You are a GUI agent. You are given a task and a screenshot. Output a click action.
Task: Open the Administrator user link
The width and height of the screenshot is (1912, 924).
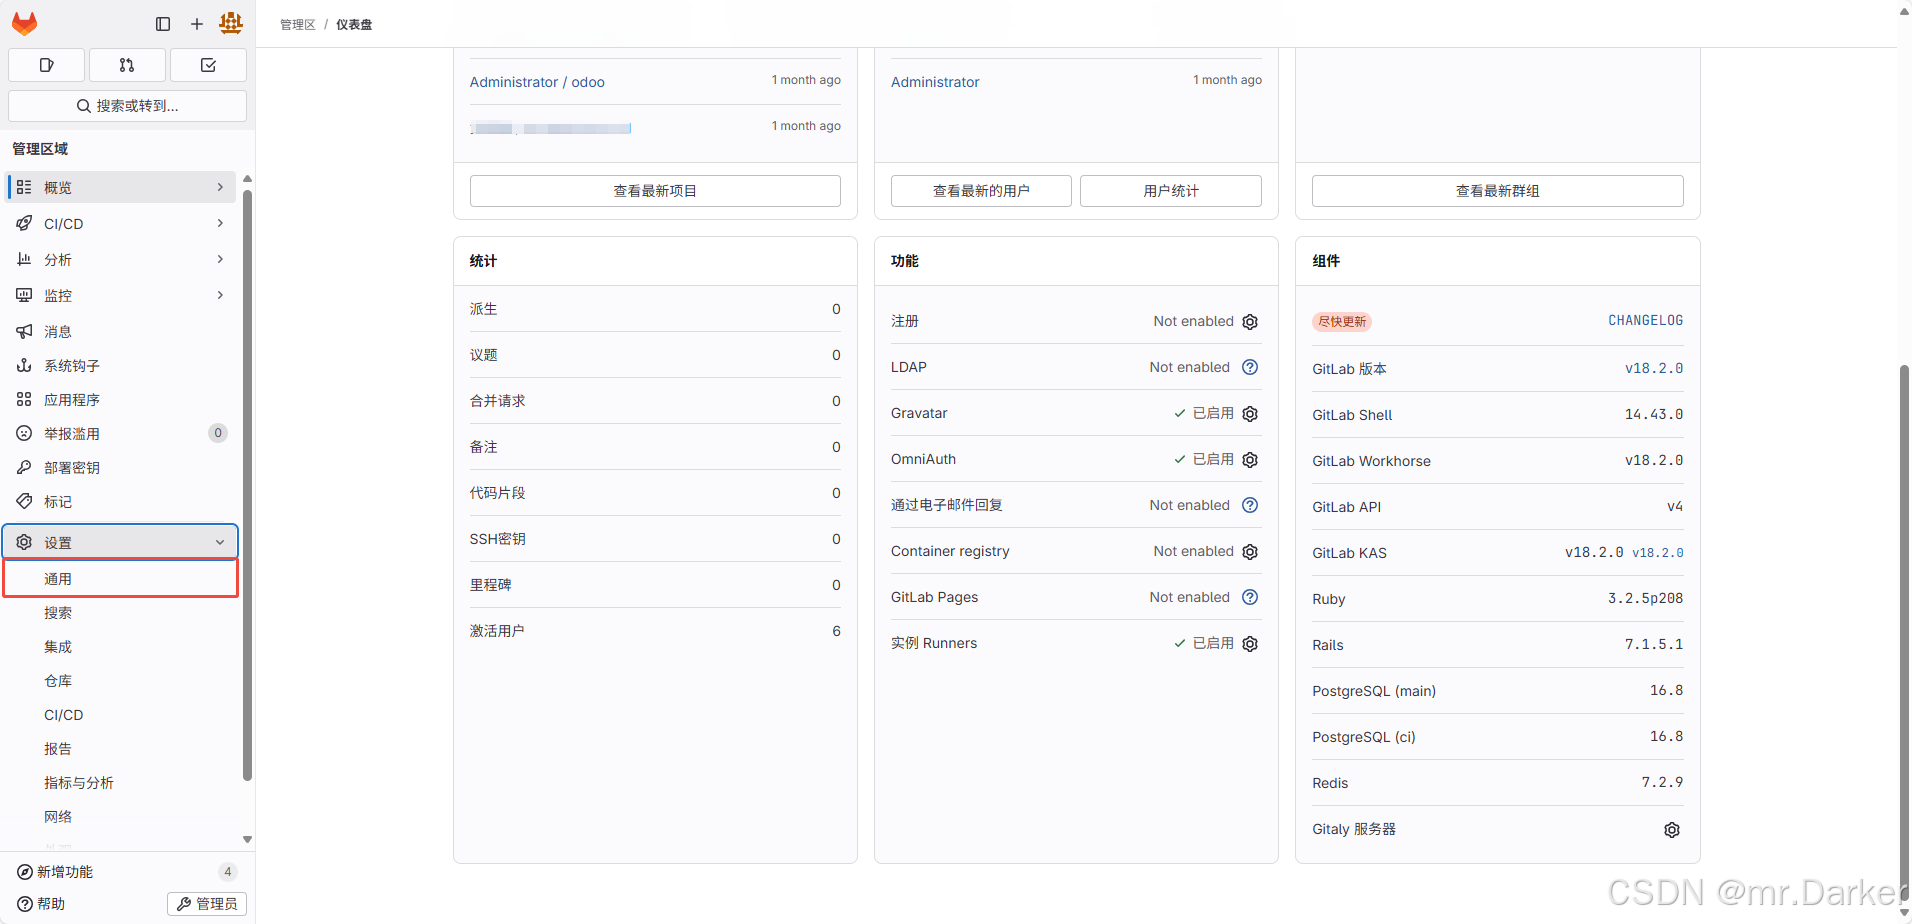[935, 82]
